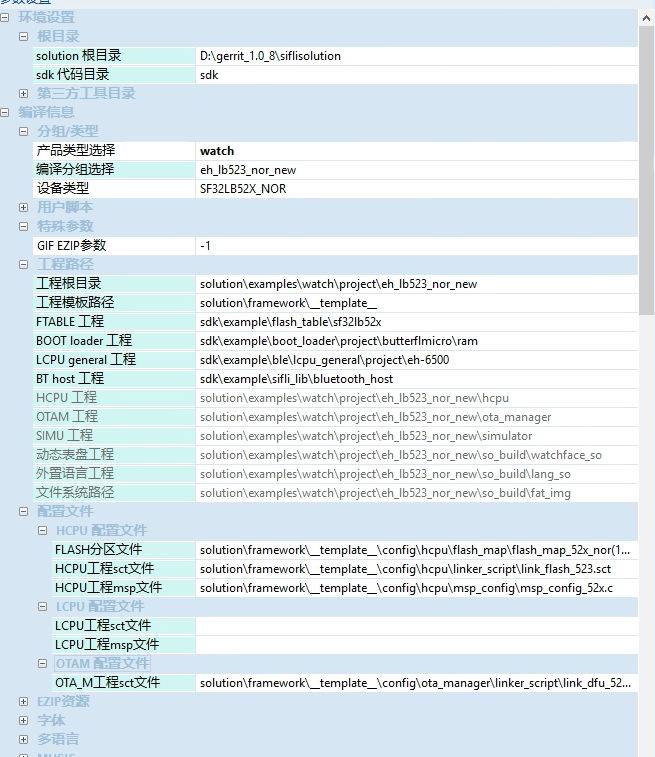This screenshot has width=655, height=757.
Task: Click the empty LCPU工程sct文件 field
Action: (417, 626)
